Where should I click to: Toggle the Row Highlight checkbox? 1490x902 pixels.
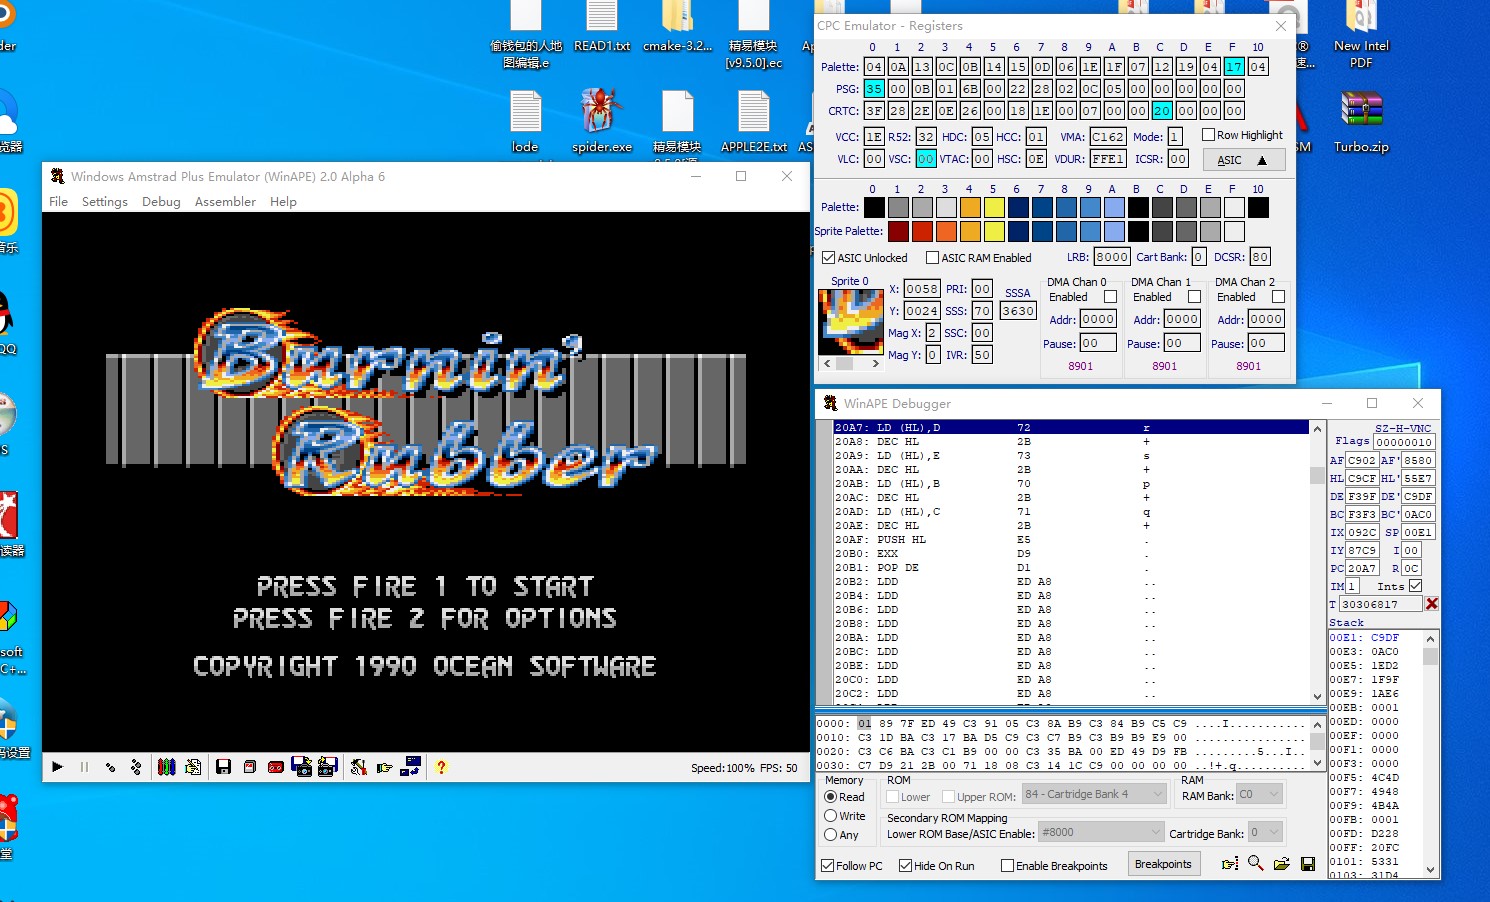point(1208,135)
